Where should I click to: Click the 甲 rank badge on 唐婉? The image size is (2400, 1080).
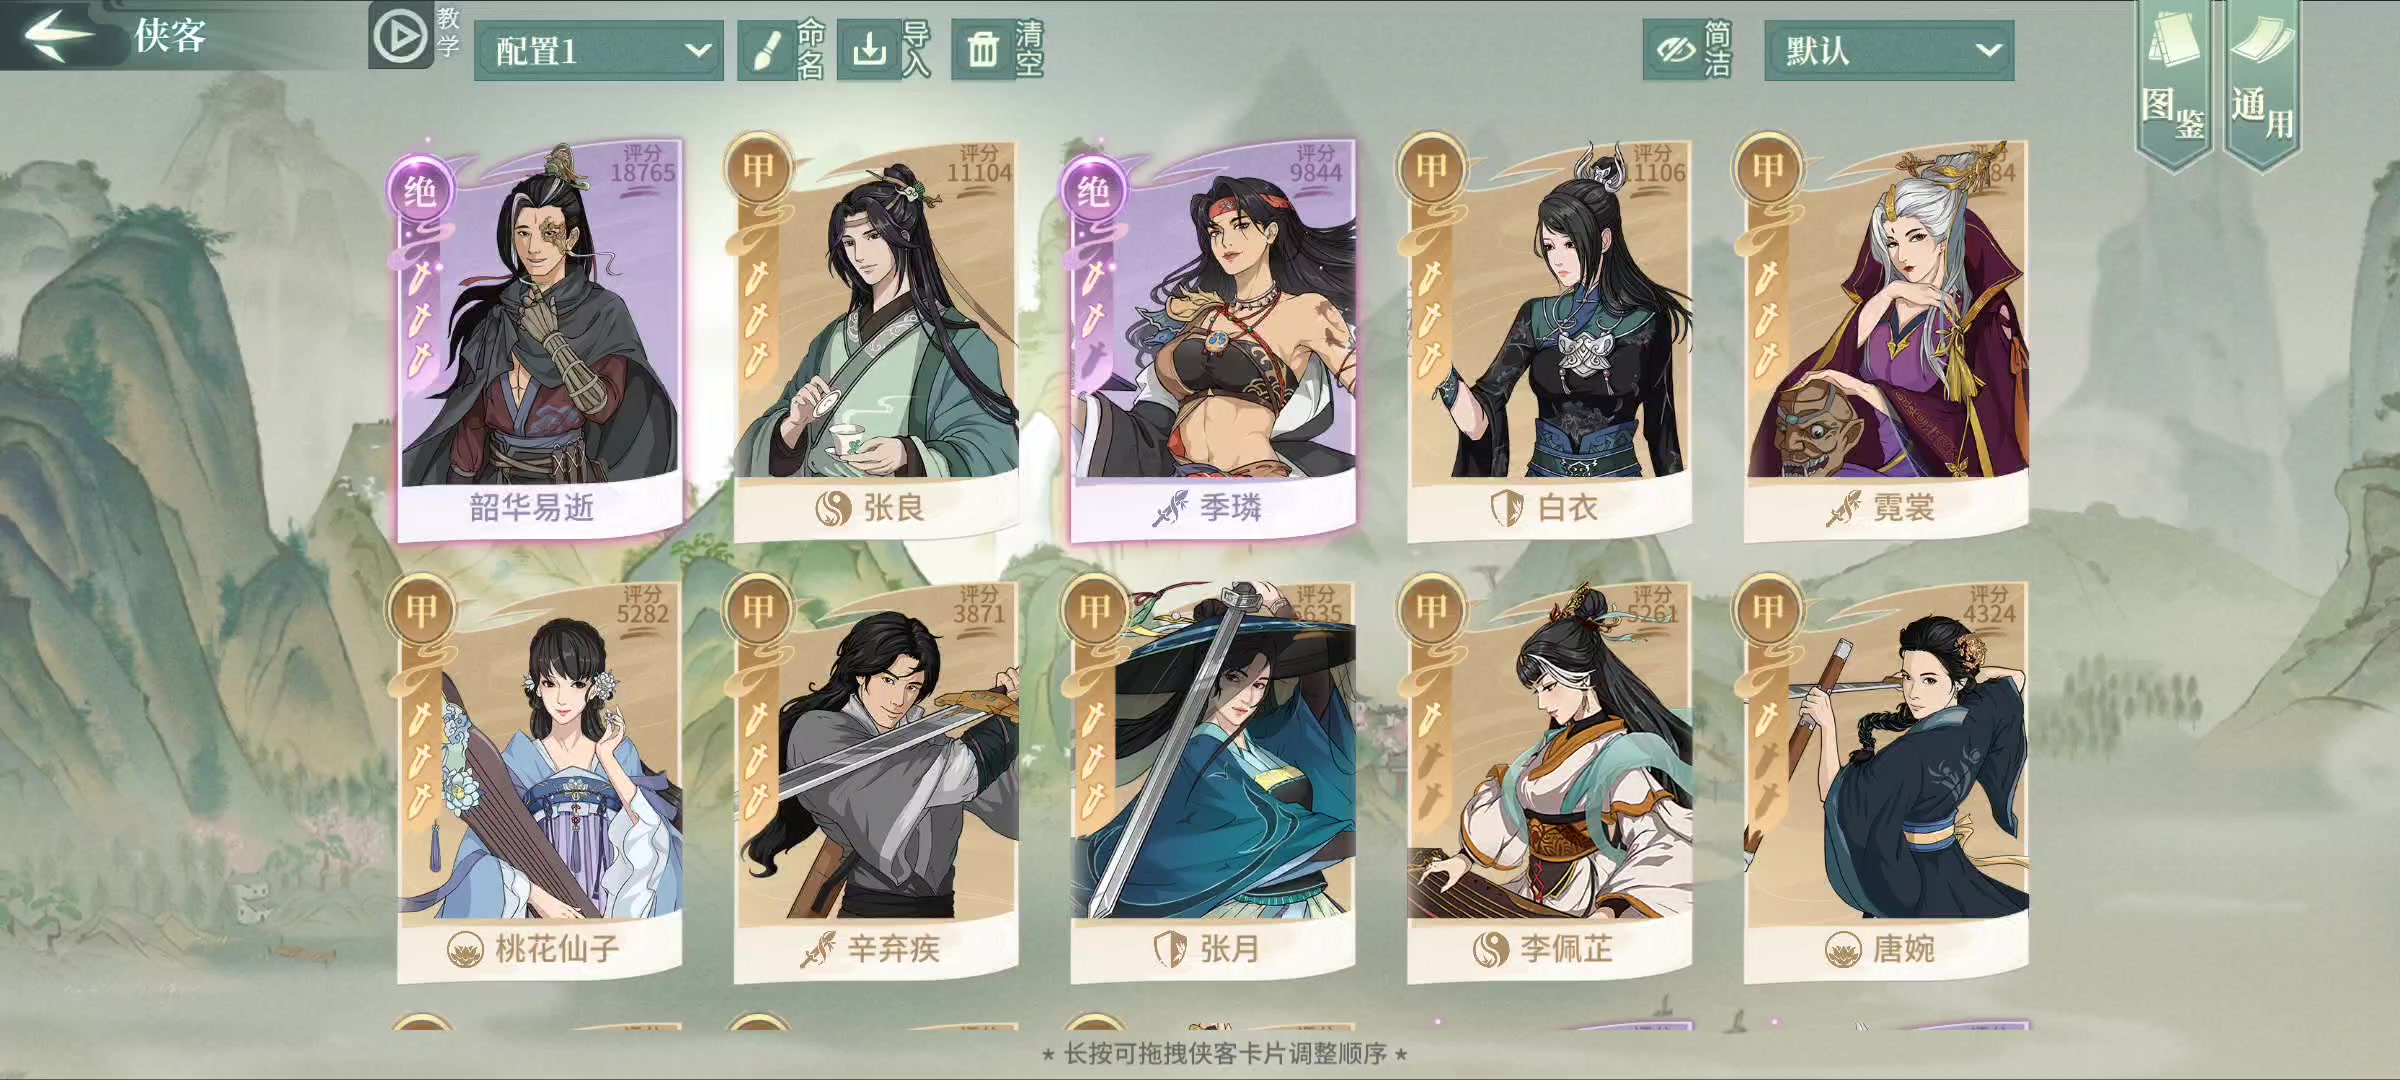1768,609
